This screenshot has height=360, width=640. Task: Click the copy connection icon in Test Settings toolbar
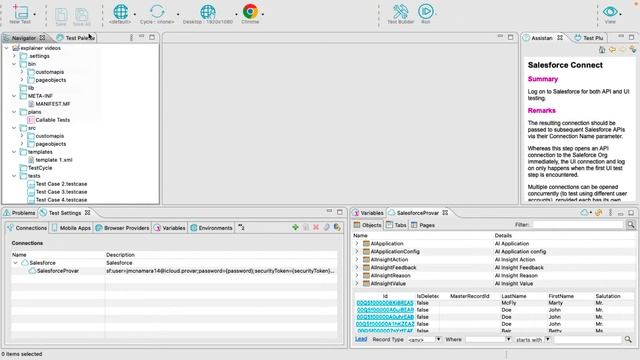pyautogui.click(x=306, y=227)
